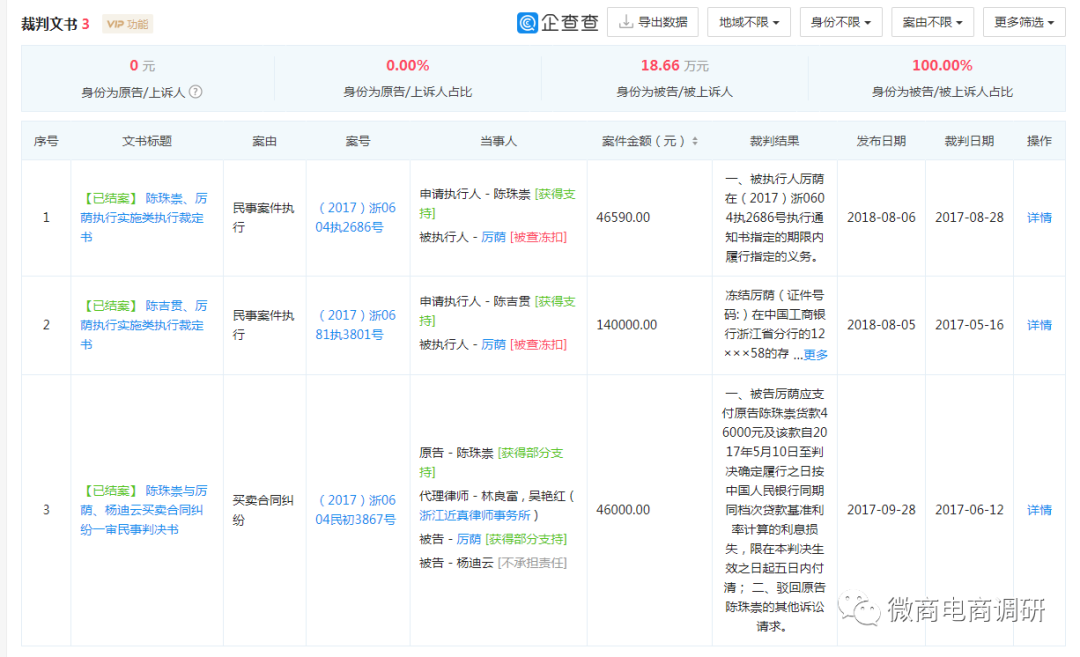Viewport: 1080px width, 657px height.
Task: Expand the 更多筛选 filter panel
Action: coord(1023,21)
